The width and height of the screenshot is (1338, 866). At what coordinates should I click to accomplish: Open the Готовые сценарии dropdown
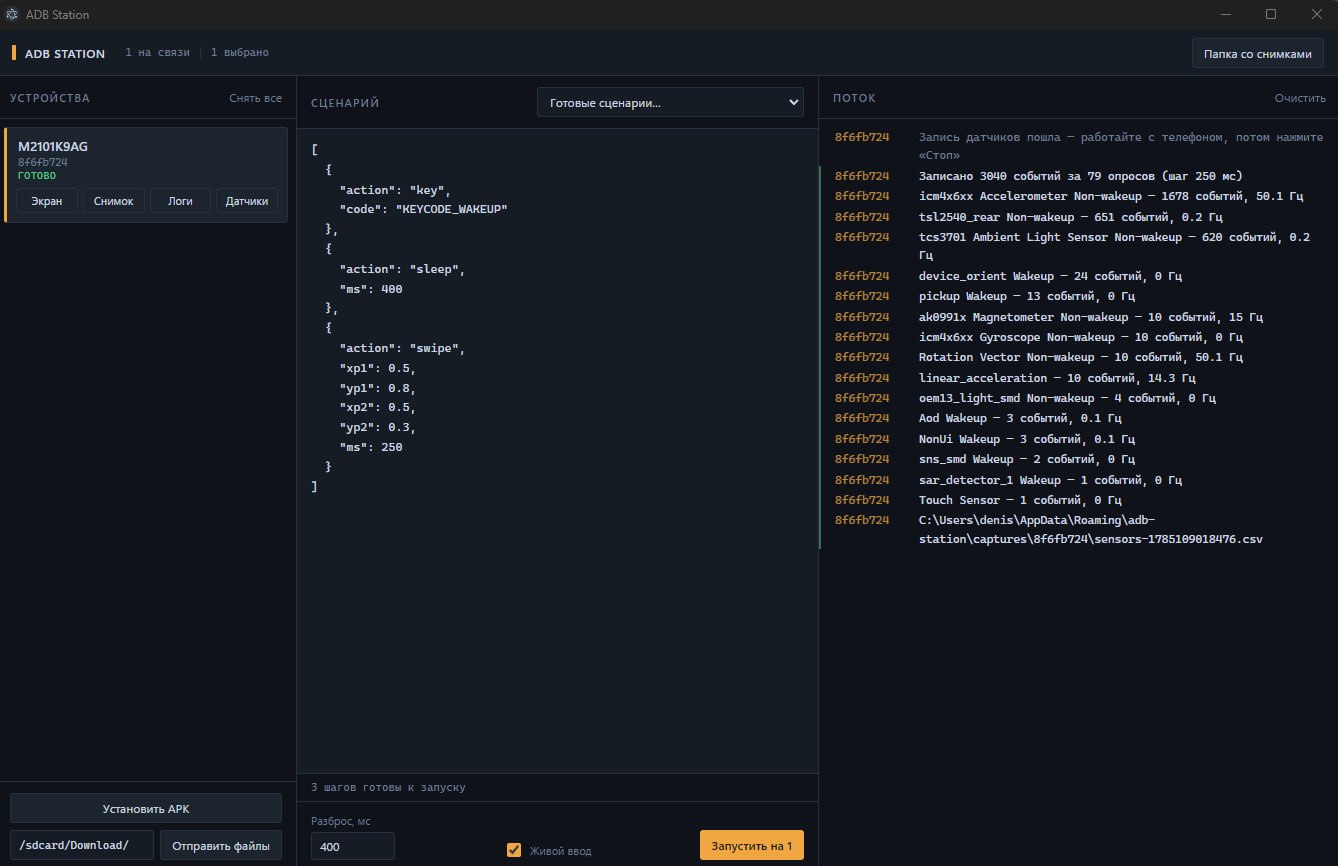pos(670,102)
